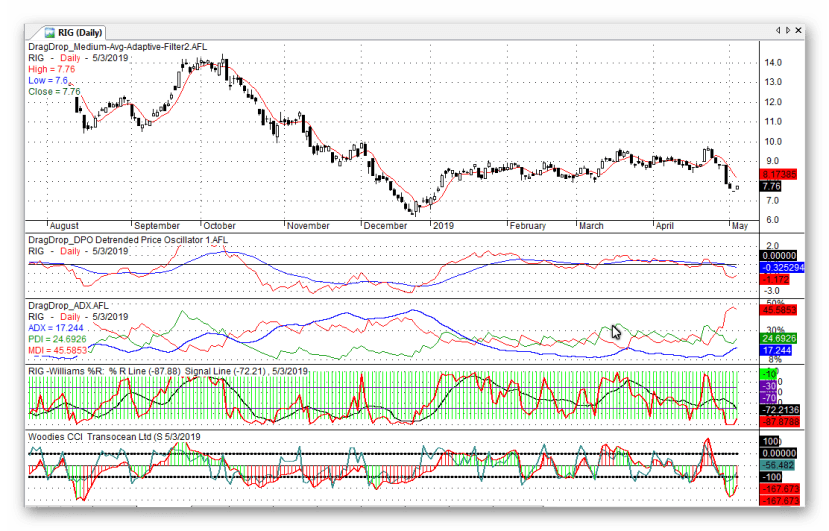Screen dimensions: 829x531
Task: Click the black 100 CCI level label
Action: point(770,442)
